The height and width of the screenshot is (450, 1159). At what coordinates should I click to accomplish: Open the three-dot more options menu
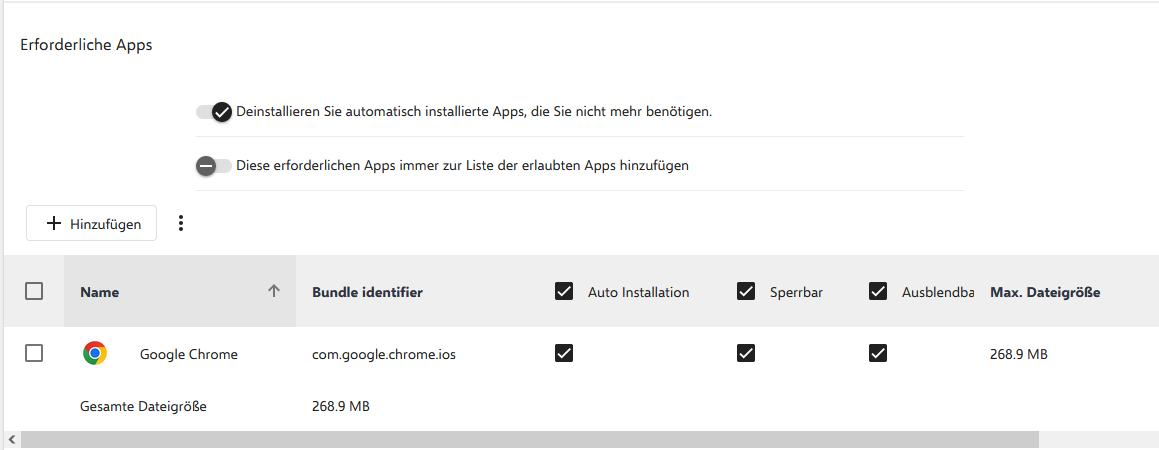(x=181, y=223)
